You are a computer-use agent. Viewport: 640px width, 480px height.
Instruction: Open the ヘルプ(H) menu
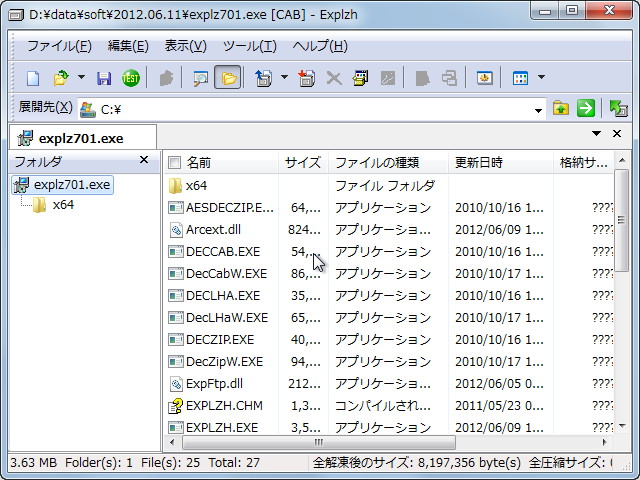click(320, 46)
